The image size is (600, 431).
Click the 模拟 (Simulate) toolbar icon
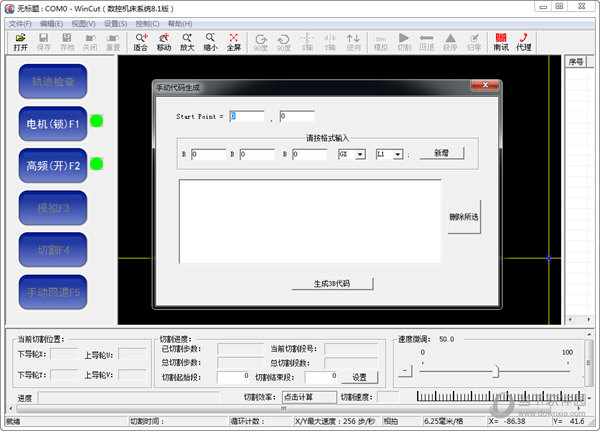pyautogui.click(x=381, y=42)
